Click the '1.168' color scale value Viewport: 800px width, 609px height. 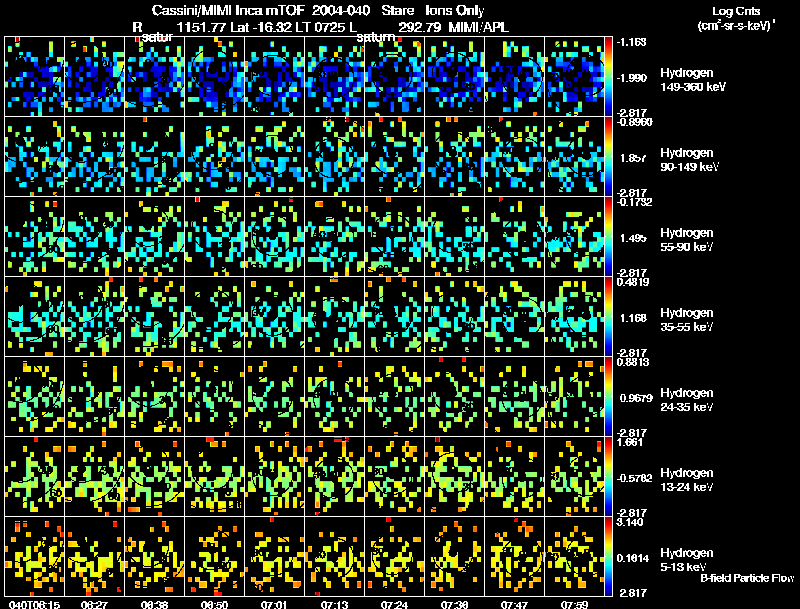633,318
